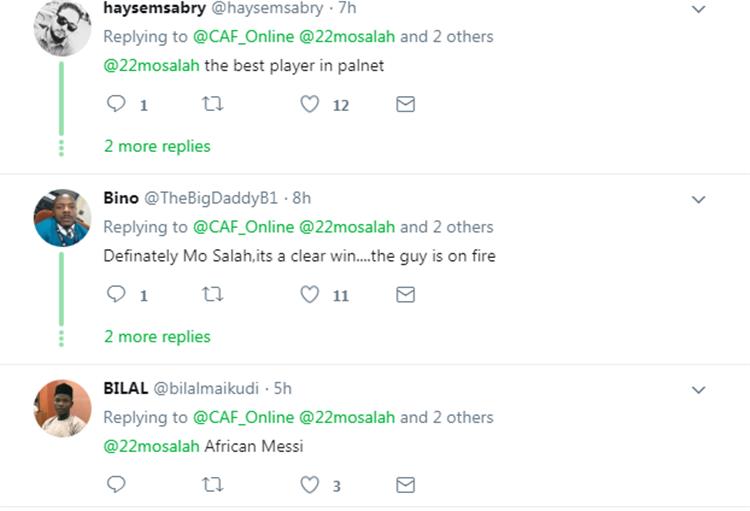
Task: Like BILAL's African Messi tweet
Action: point(310,485)
